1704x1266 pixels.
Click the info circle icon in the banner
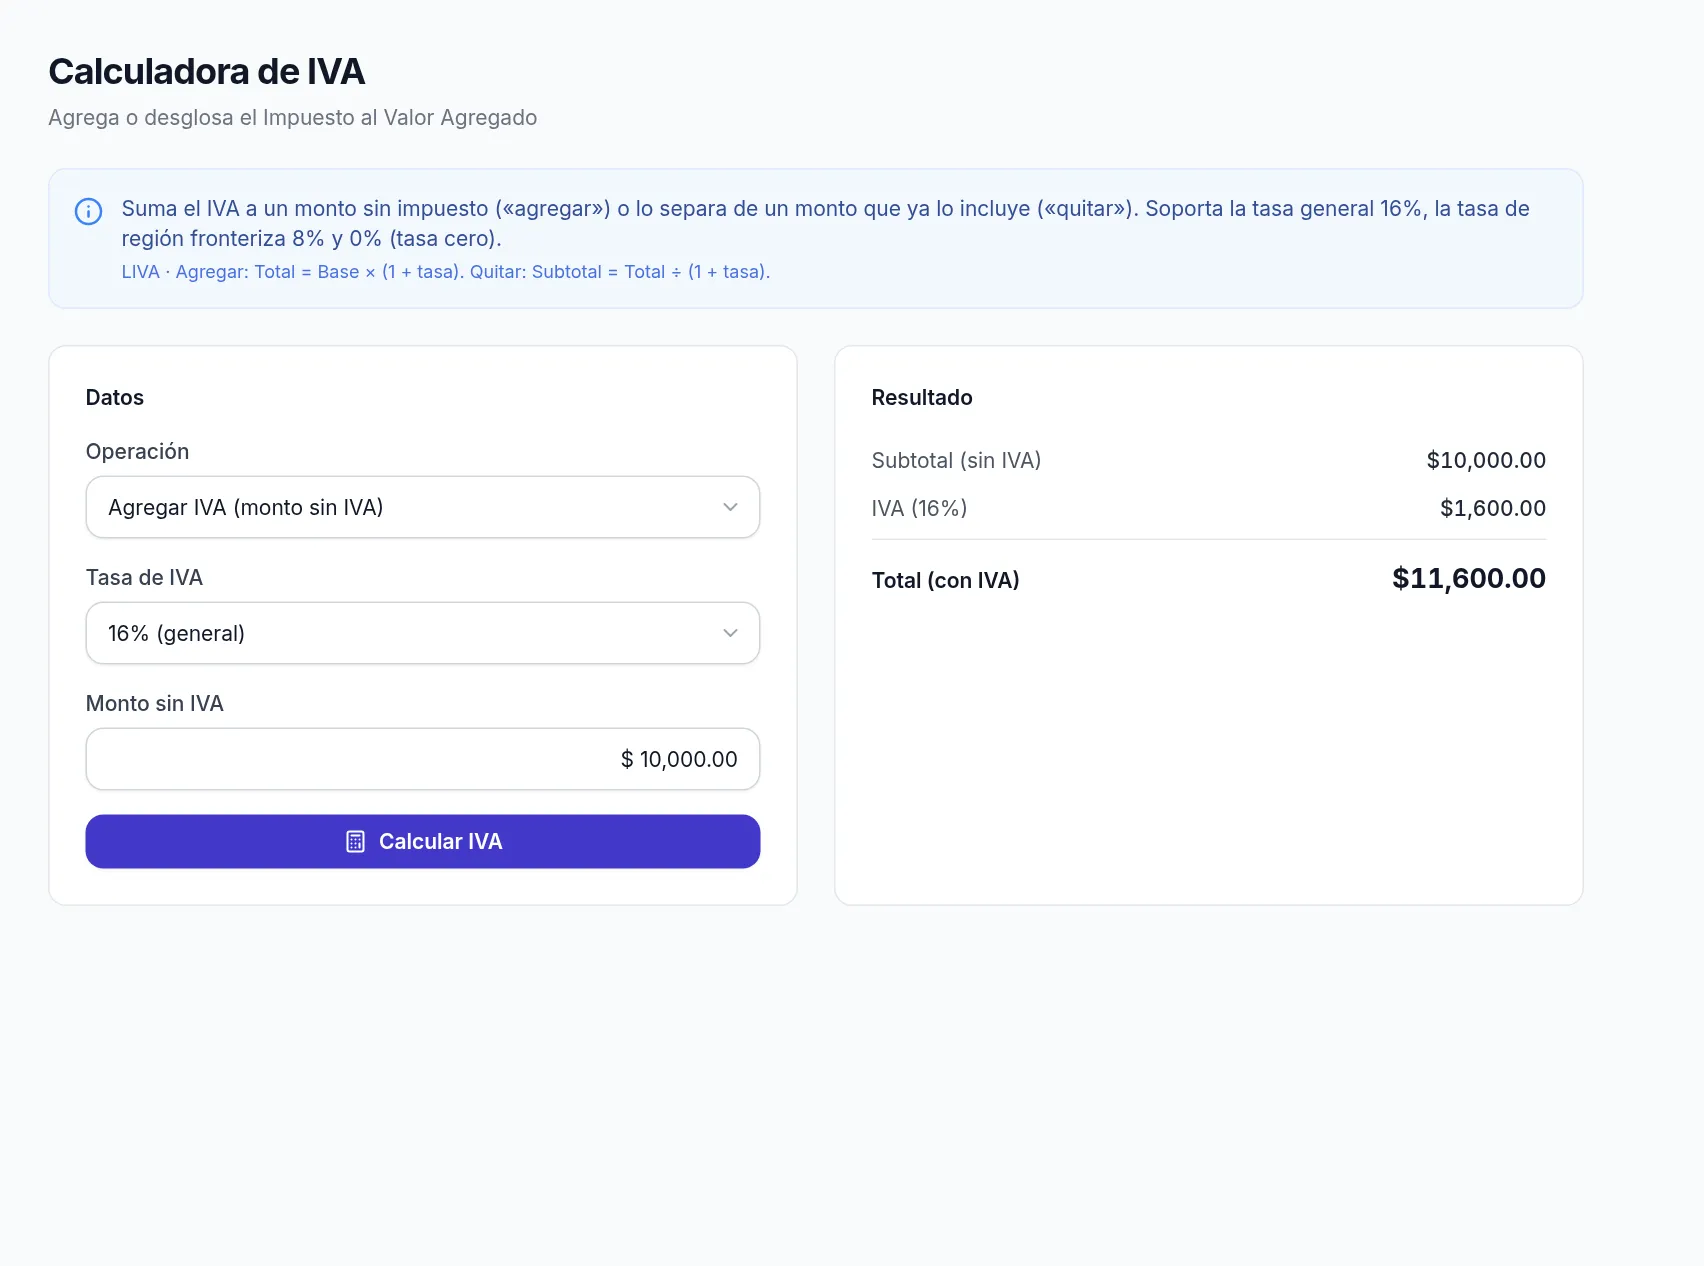(88, 212)
